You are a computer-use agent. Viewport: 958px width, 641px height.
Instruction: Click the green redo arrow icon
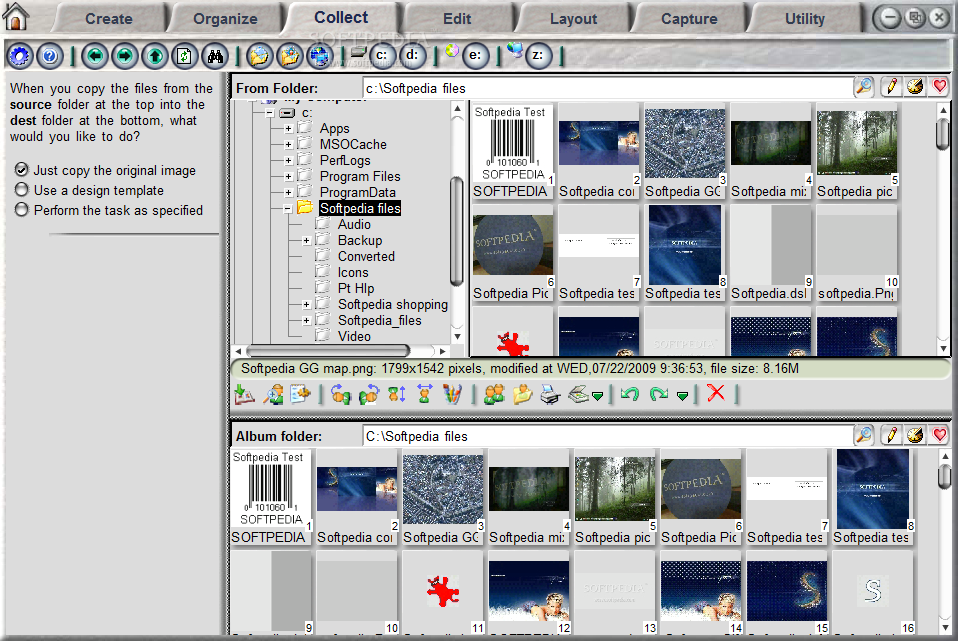click(x=659, y=394)
